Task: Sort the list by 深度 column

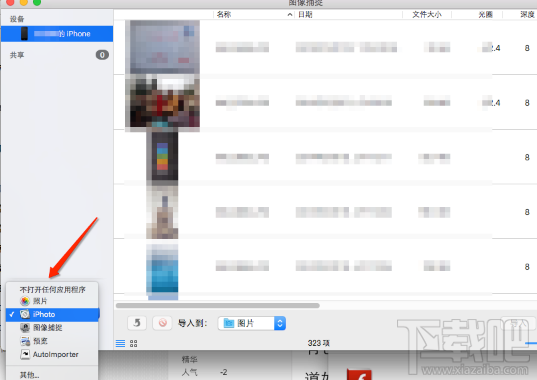Action: tap(527, 14)
